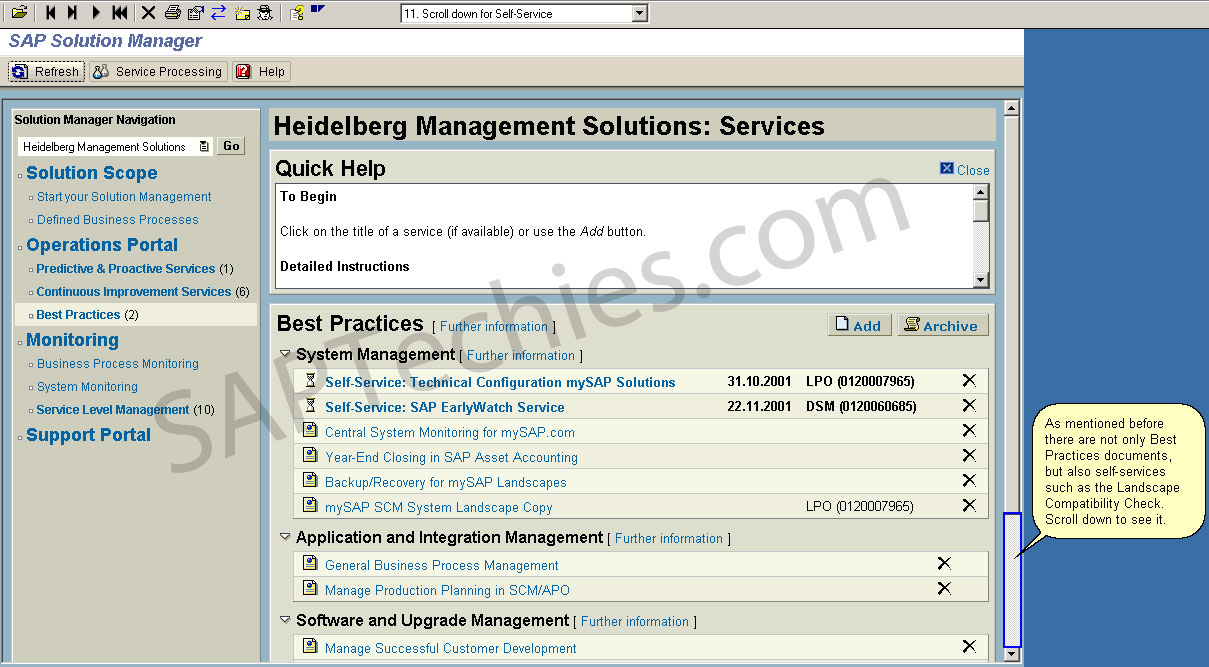This screenshot has width=1209, height=667.
Task: Open Start your Solution Management
Action: tap(124, 197)
